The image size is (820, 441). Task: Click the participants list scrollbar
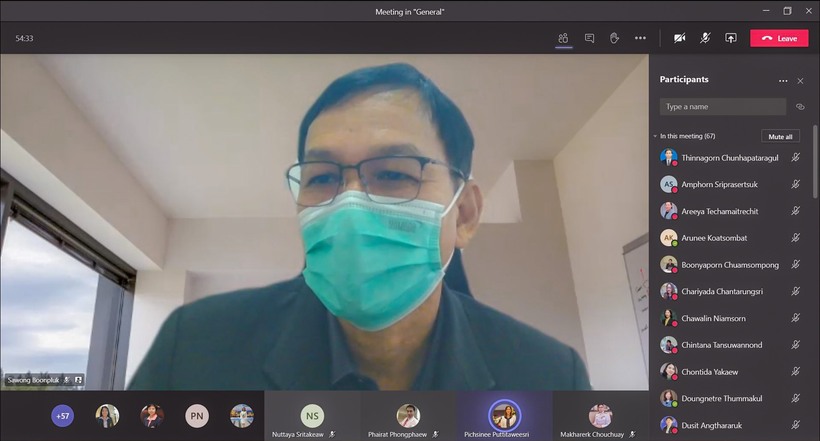(815, 162)
